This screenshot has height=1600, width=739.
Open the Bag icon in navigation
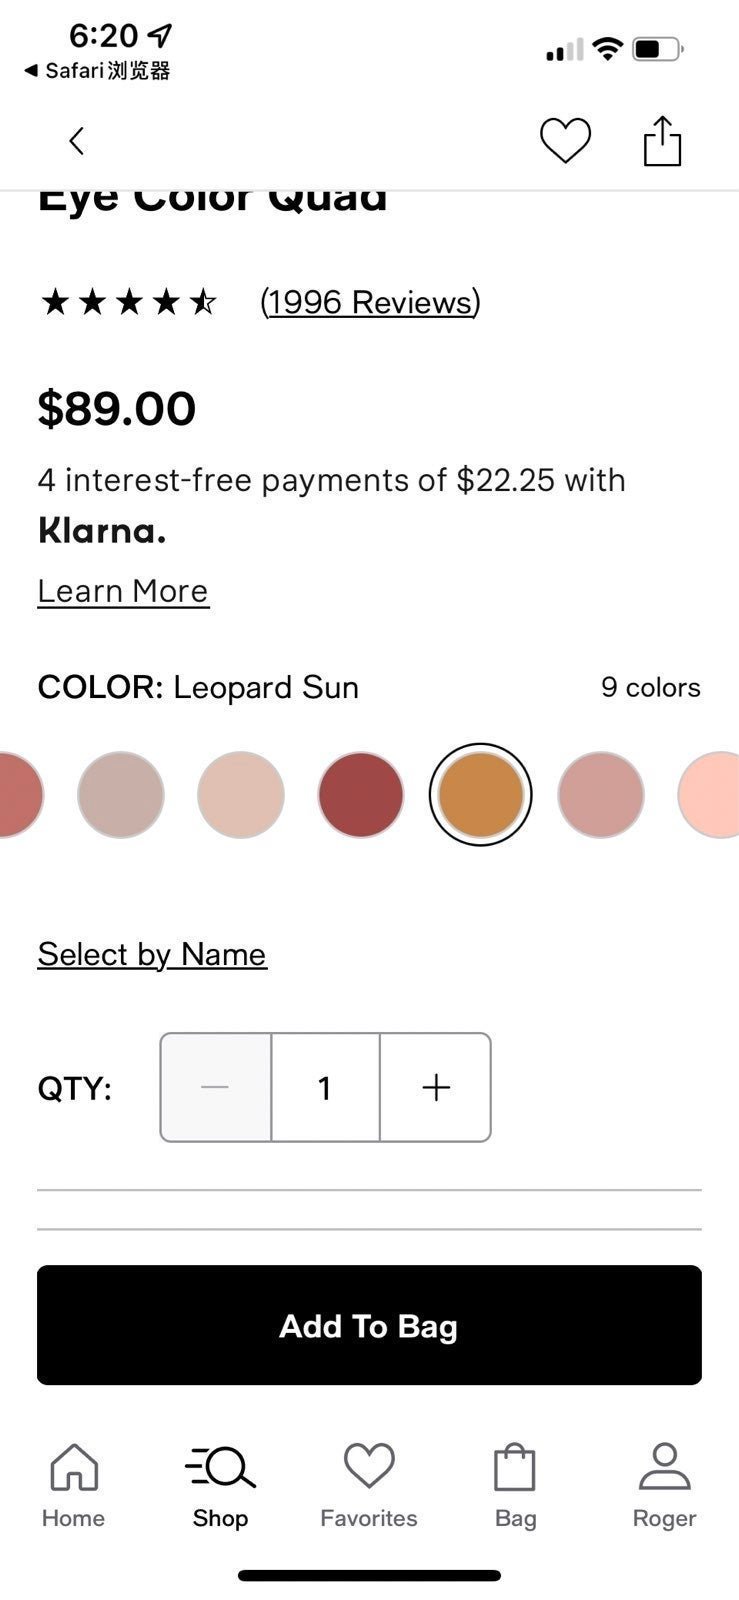(515, 1485)
